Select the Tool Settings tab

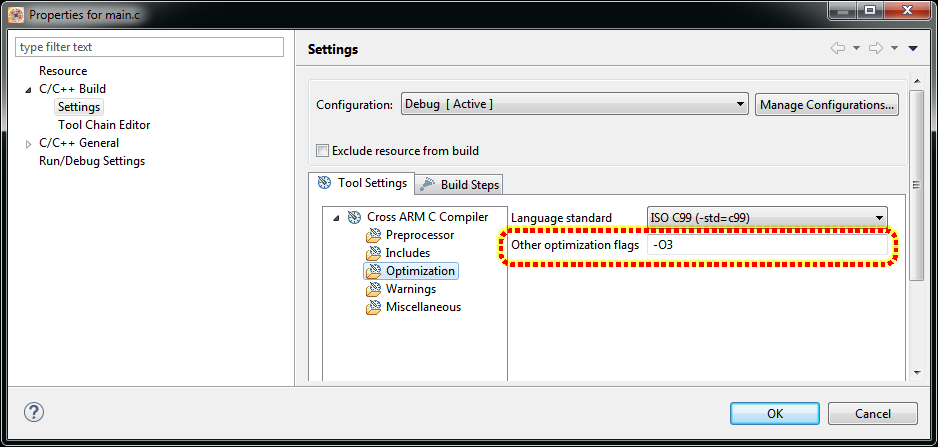[x=362, y=183]
